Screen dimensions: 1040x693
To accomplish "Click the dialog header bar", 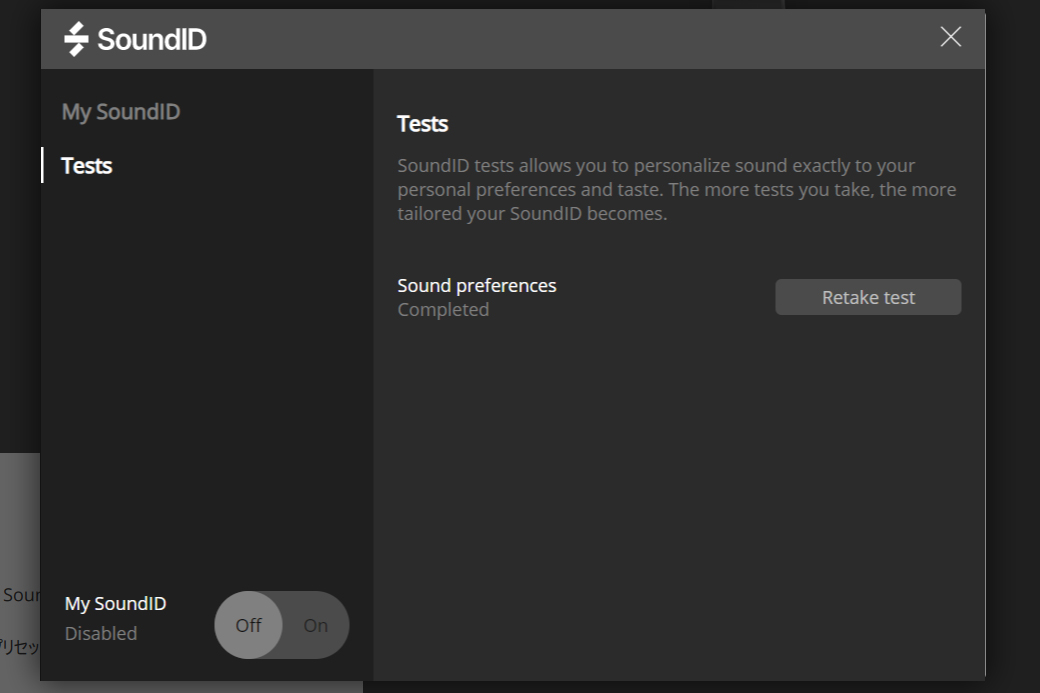I will point(560,39).
